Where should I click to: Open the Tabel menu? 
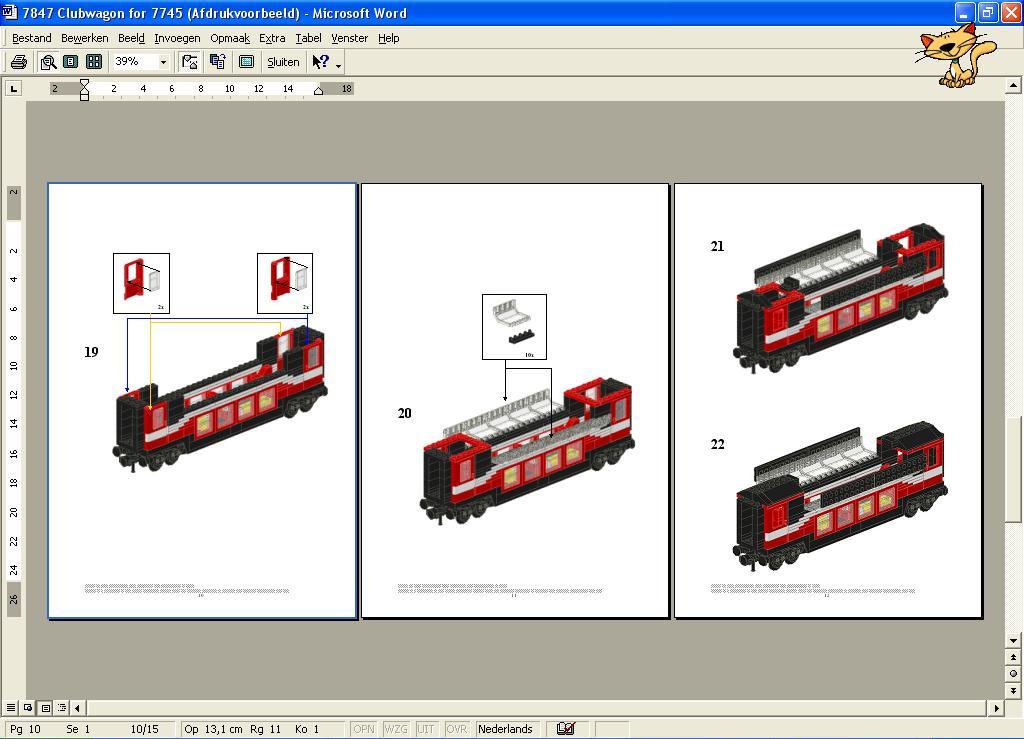pyautogui.click(x=308, y=38)
